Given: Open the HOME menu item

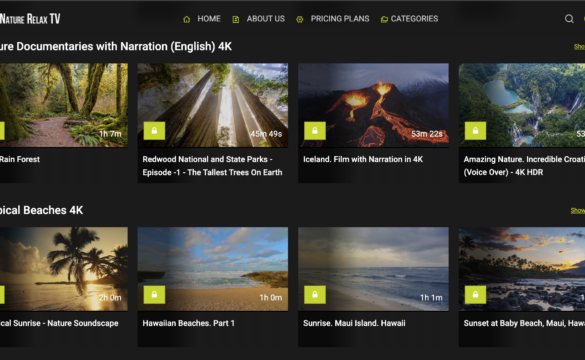Looking at the screenshot, I should (209, 19).
